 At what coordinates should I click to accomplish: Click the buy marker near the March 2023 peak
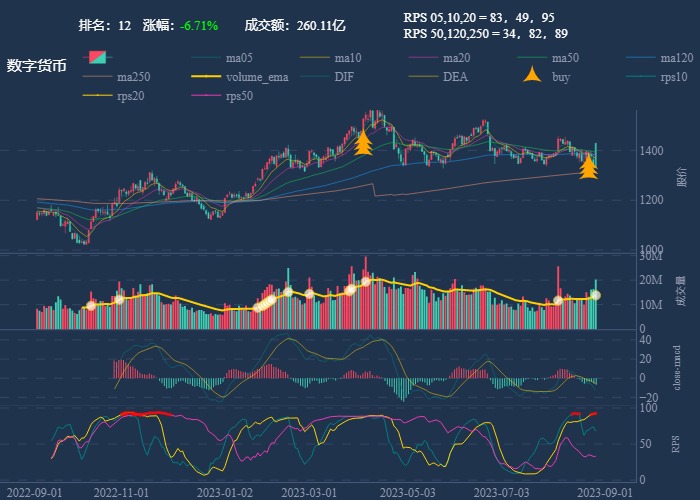[364, 144]
